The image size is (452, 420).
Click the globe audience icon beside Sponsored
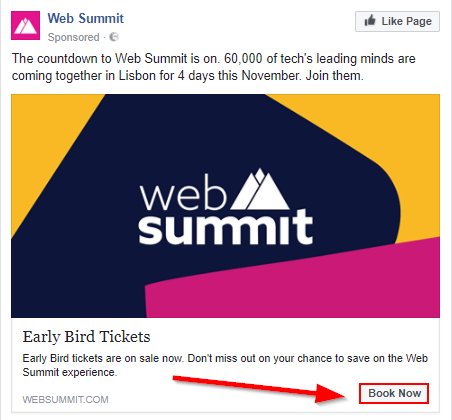[x=114, y=37]
